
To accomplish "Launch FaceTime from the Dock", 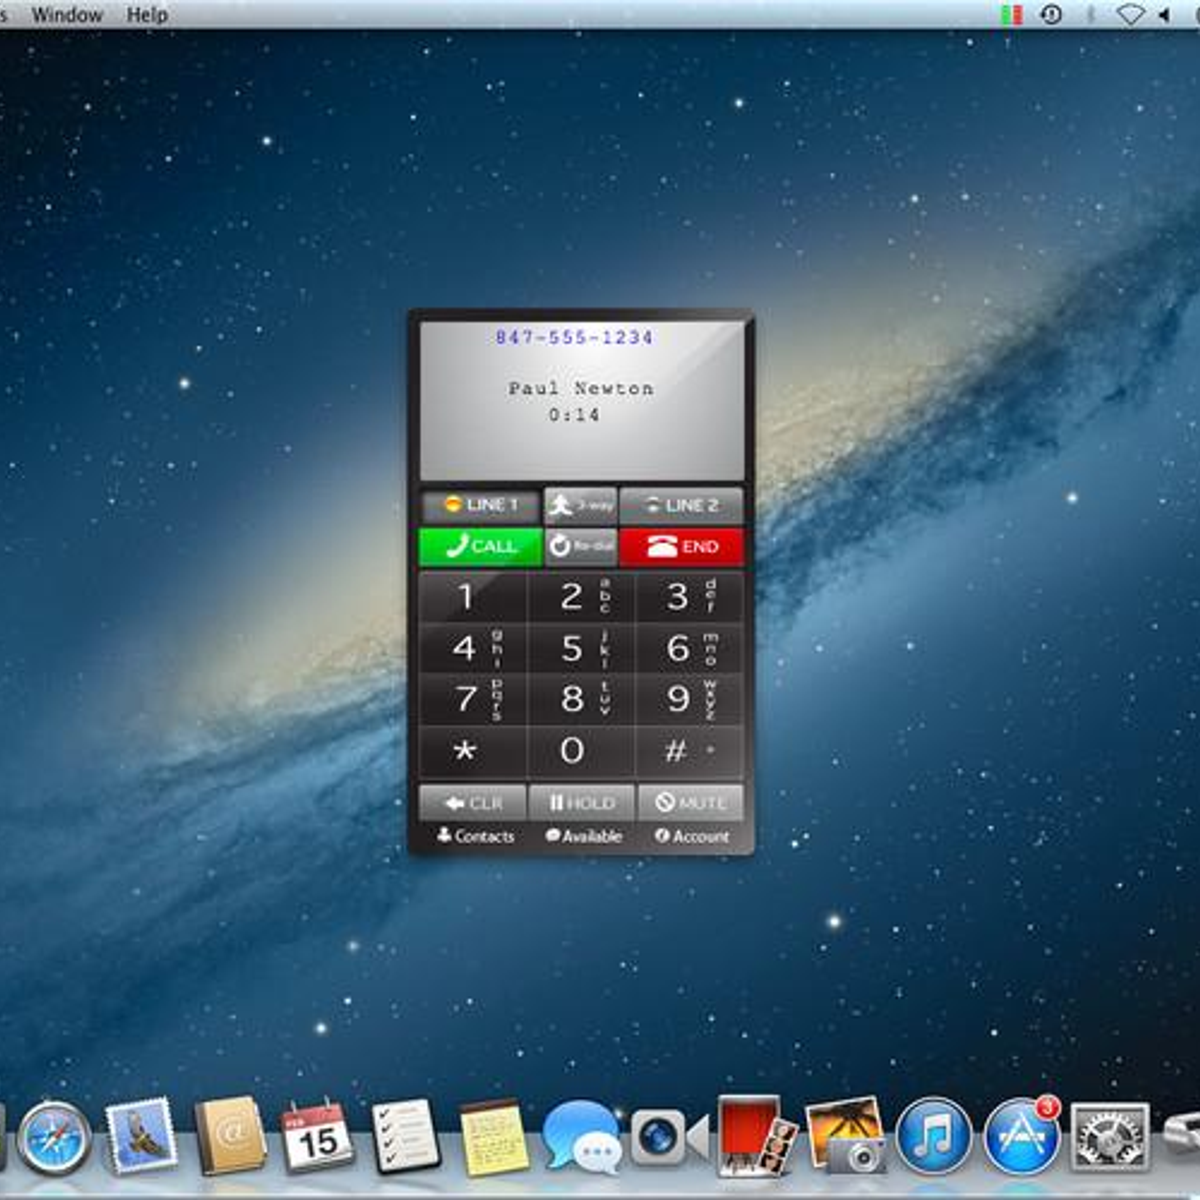I will [668, 1137].
